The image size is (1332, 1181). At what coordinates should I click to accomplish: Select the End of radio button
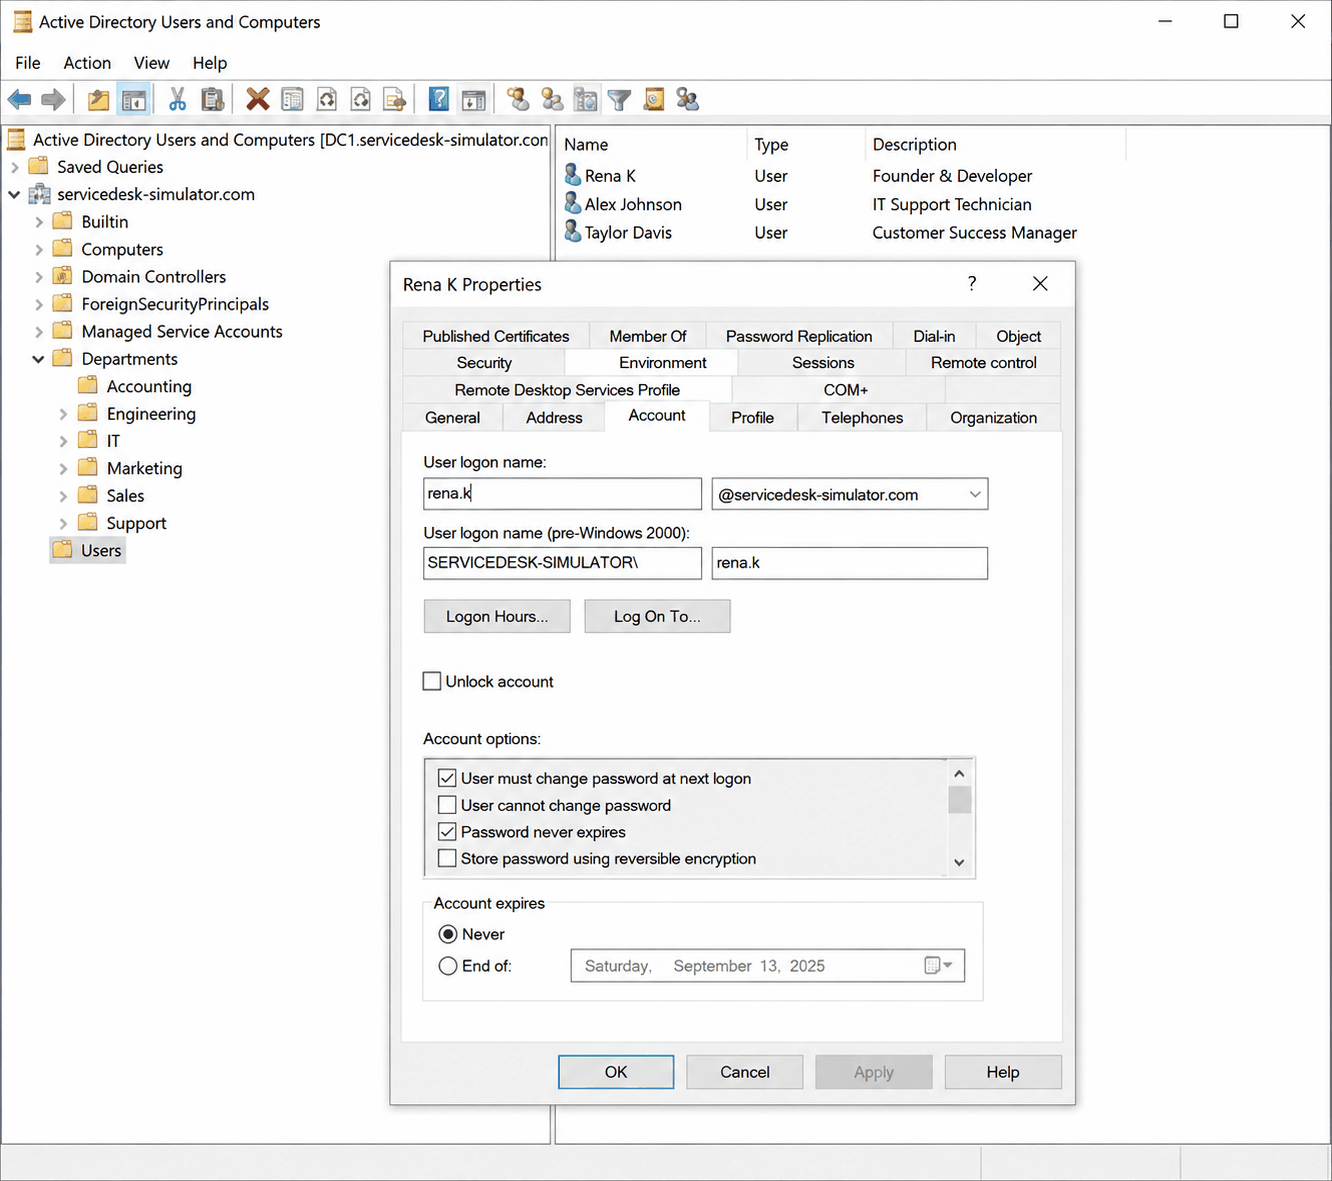[x=448, y=966]
